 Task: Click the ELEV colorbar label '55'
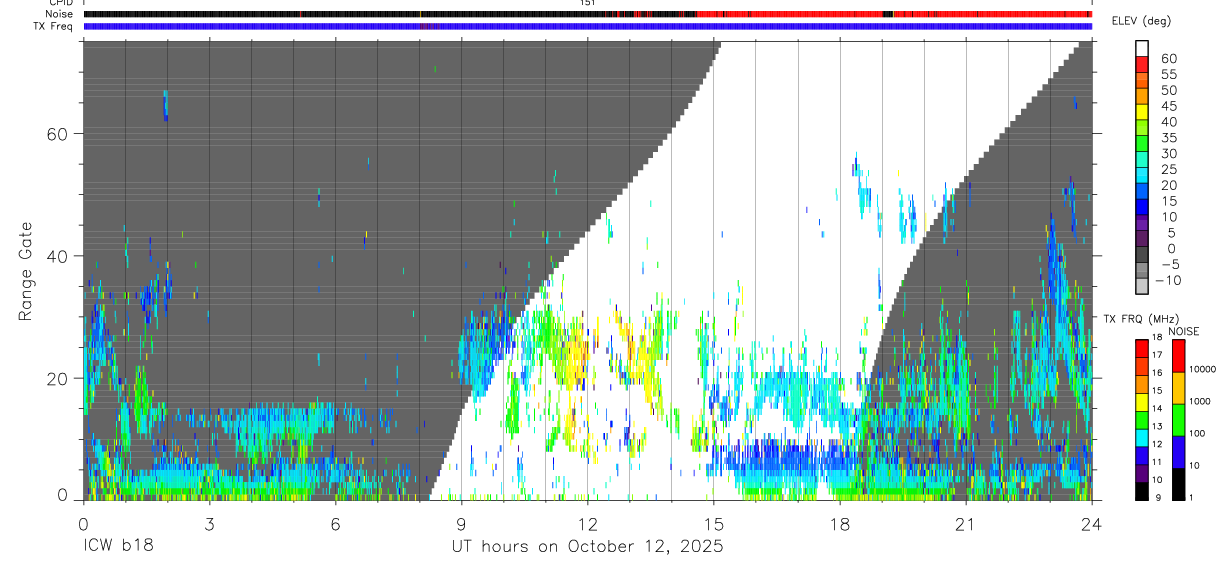tap(1169, 74)
